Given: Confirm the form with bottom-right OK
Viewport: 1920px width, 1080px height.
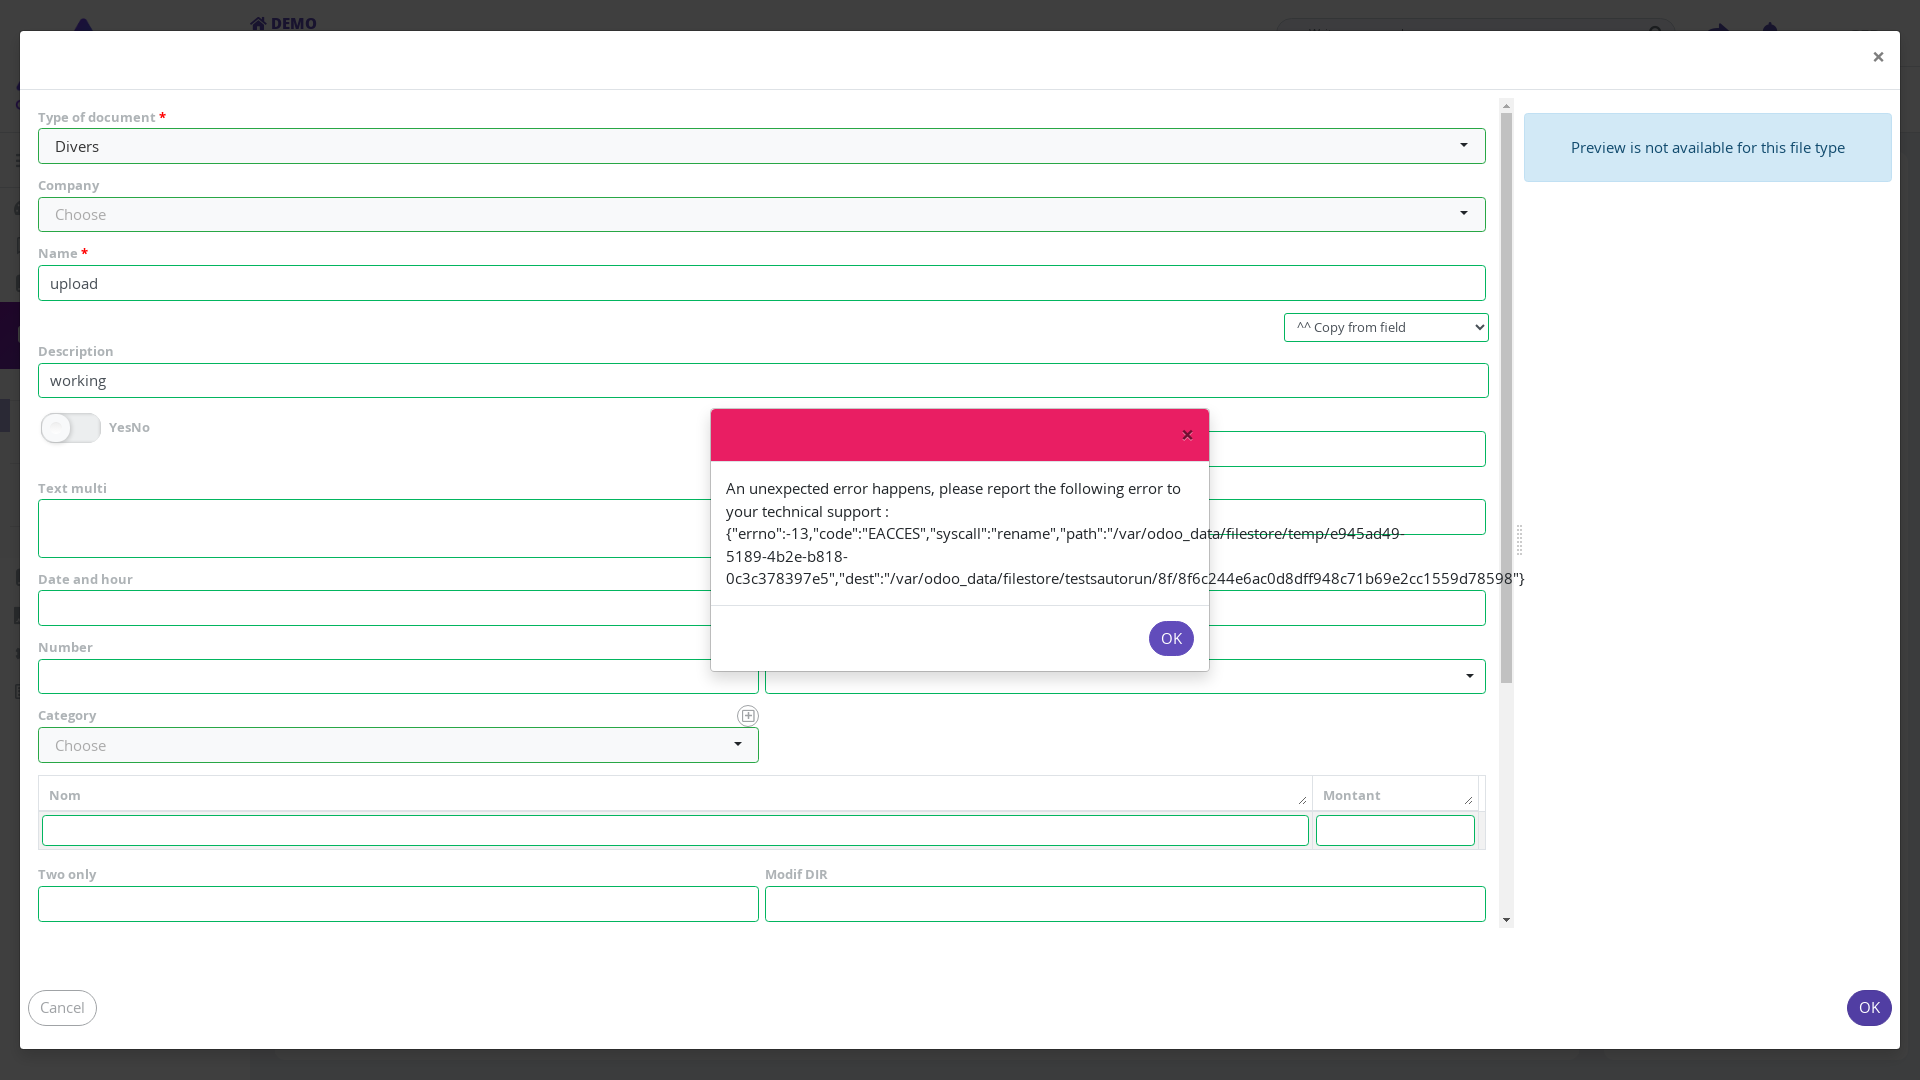Looking at the screenshot, I should tap(1868, 1008).
